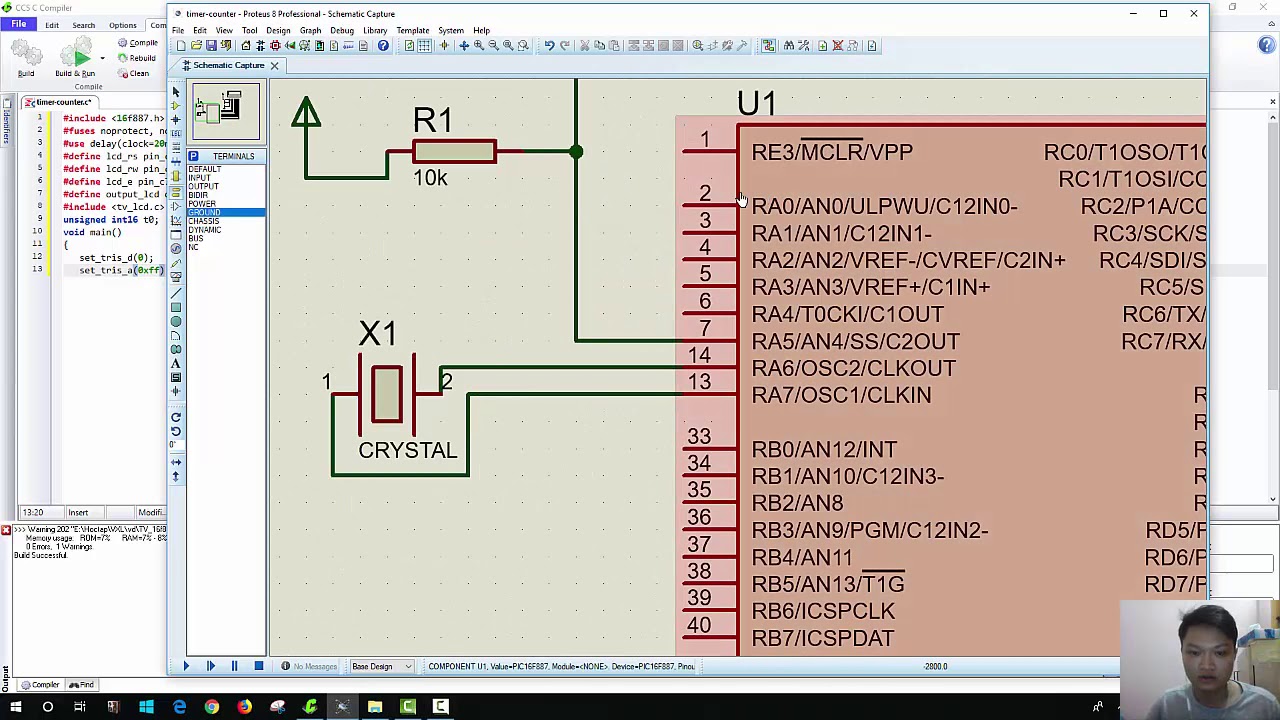Image resolution: width=1280 pixels, height=720 pixels.
Task: Click Clean in CCS Compiler ribbon
Action: point(135,73)
